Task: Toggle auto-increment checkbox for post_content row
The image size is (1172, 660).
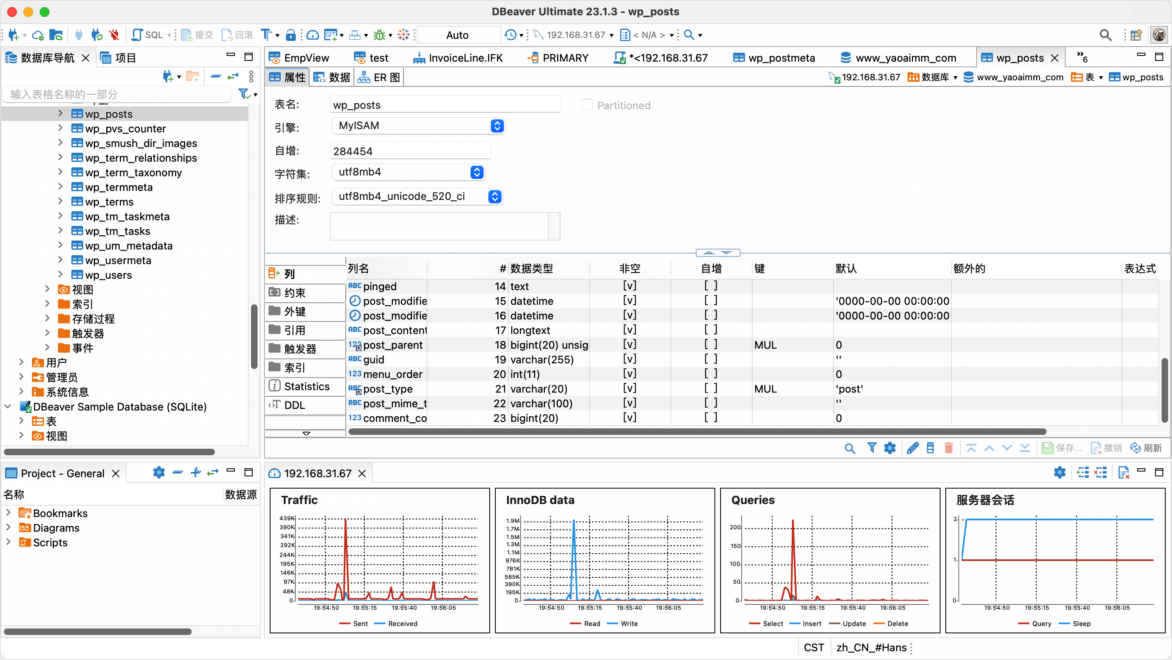Action: 711,330
